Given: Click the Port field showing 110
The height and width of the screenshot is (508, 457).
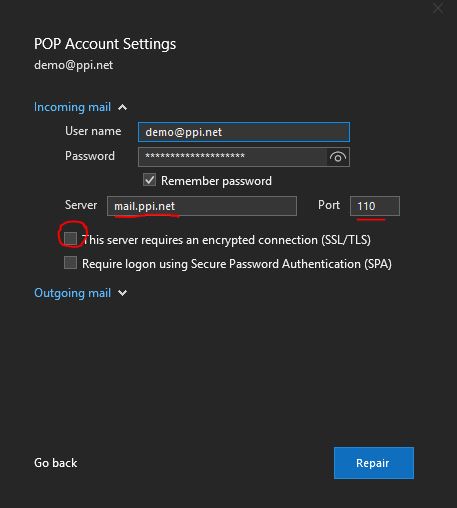Looking at the screenshot, I should [375, 206].
